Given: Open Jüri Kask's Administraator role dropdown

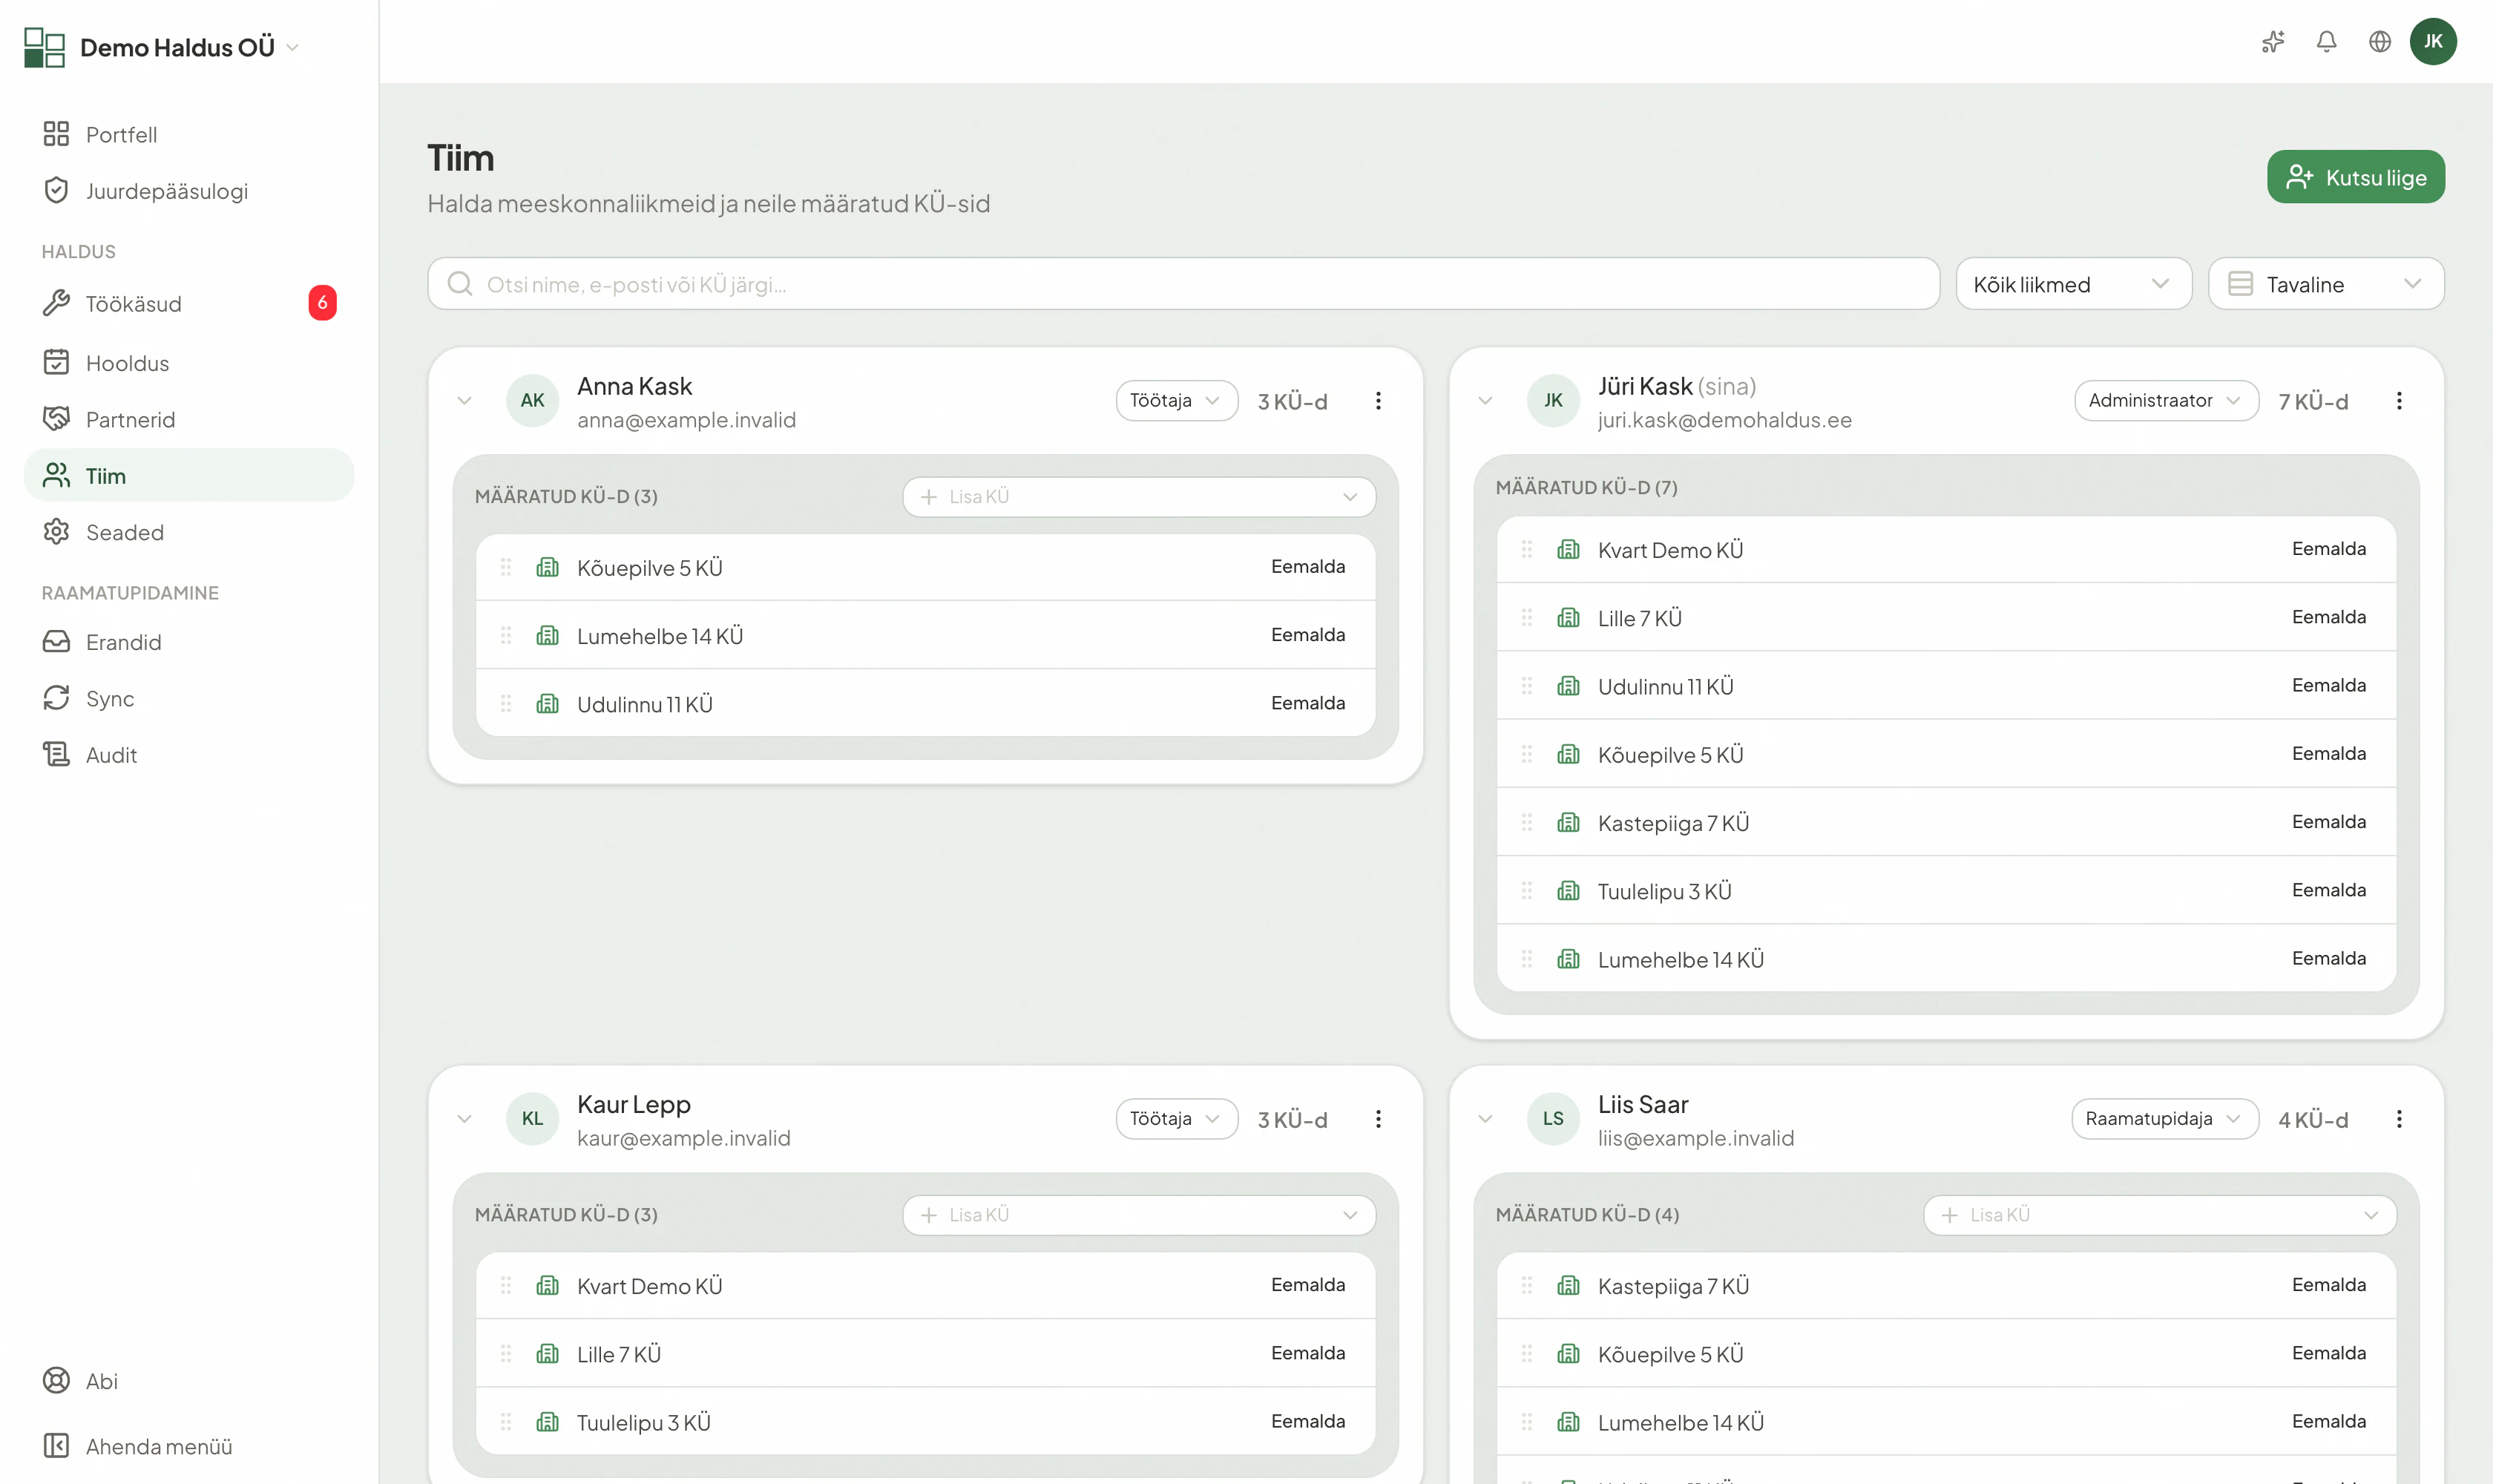Looking at the screenshot, I should coord(2165,400).
